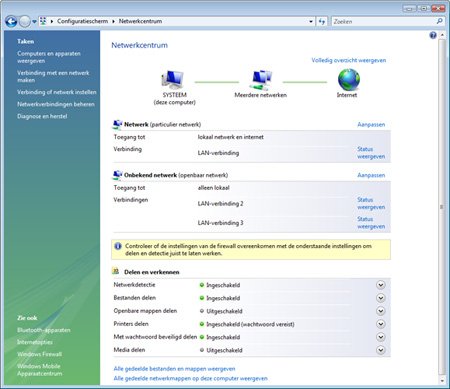The width and height of the screenshot is (450, 389).
Task: Go back with the blue arrow button
Action: (11, 22)
